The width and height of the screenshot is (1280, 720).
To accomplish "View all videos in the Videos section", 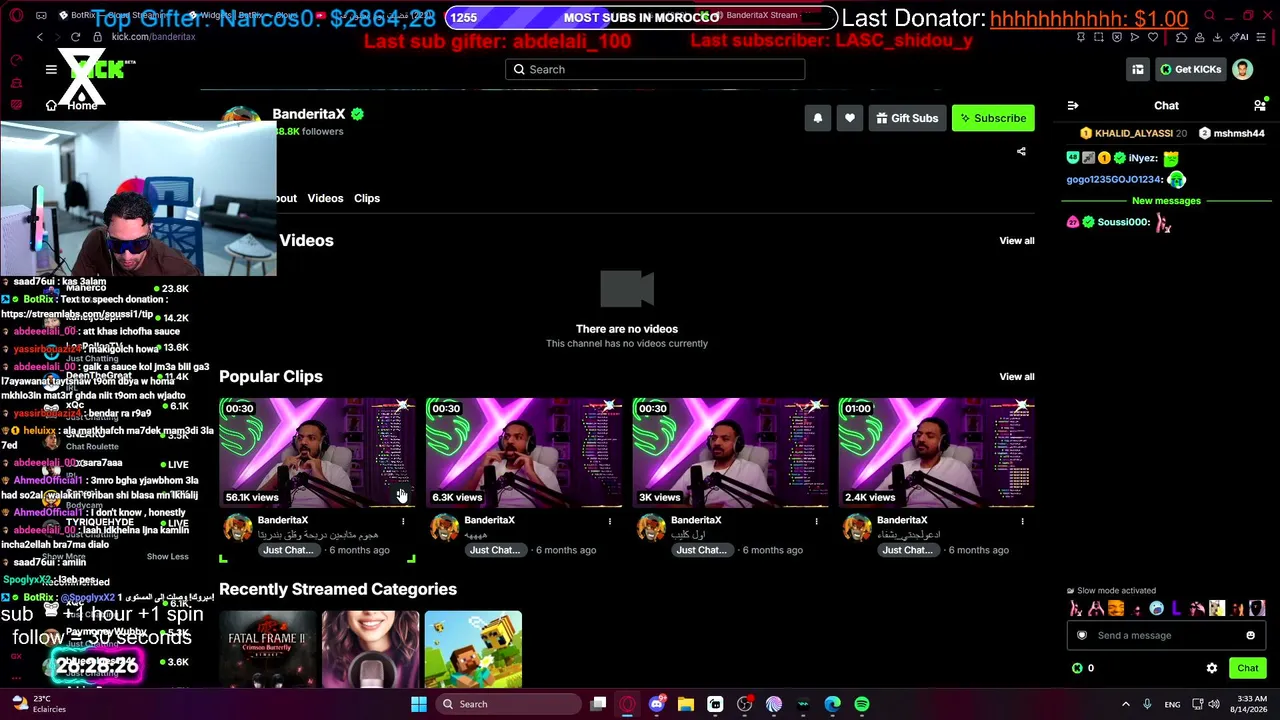I will pyautogui.click(x=1017, y=241).
